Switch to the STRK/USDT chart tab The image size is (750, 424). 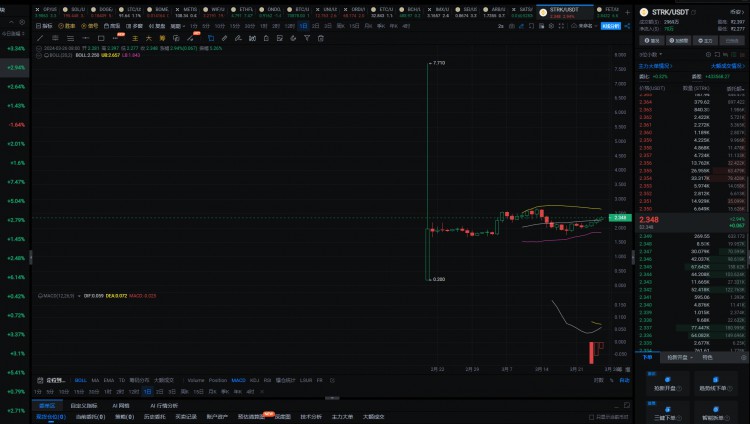tap(564, 12)
